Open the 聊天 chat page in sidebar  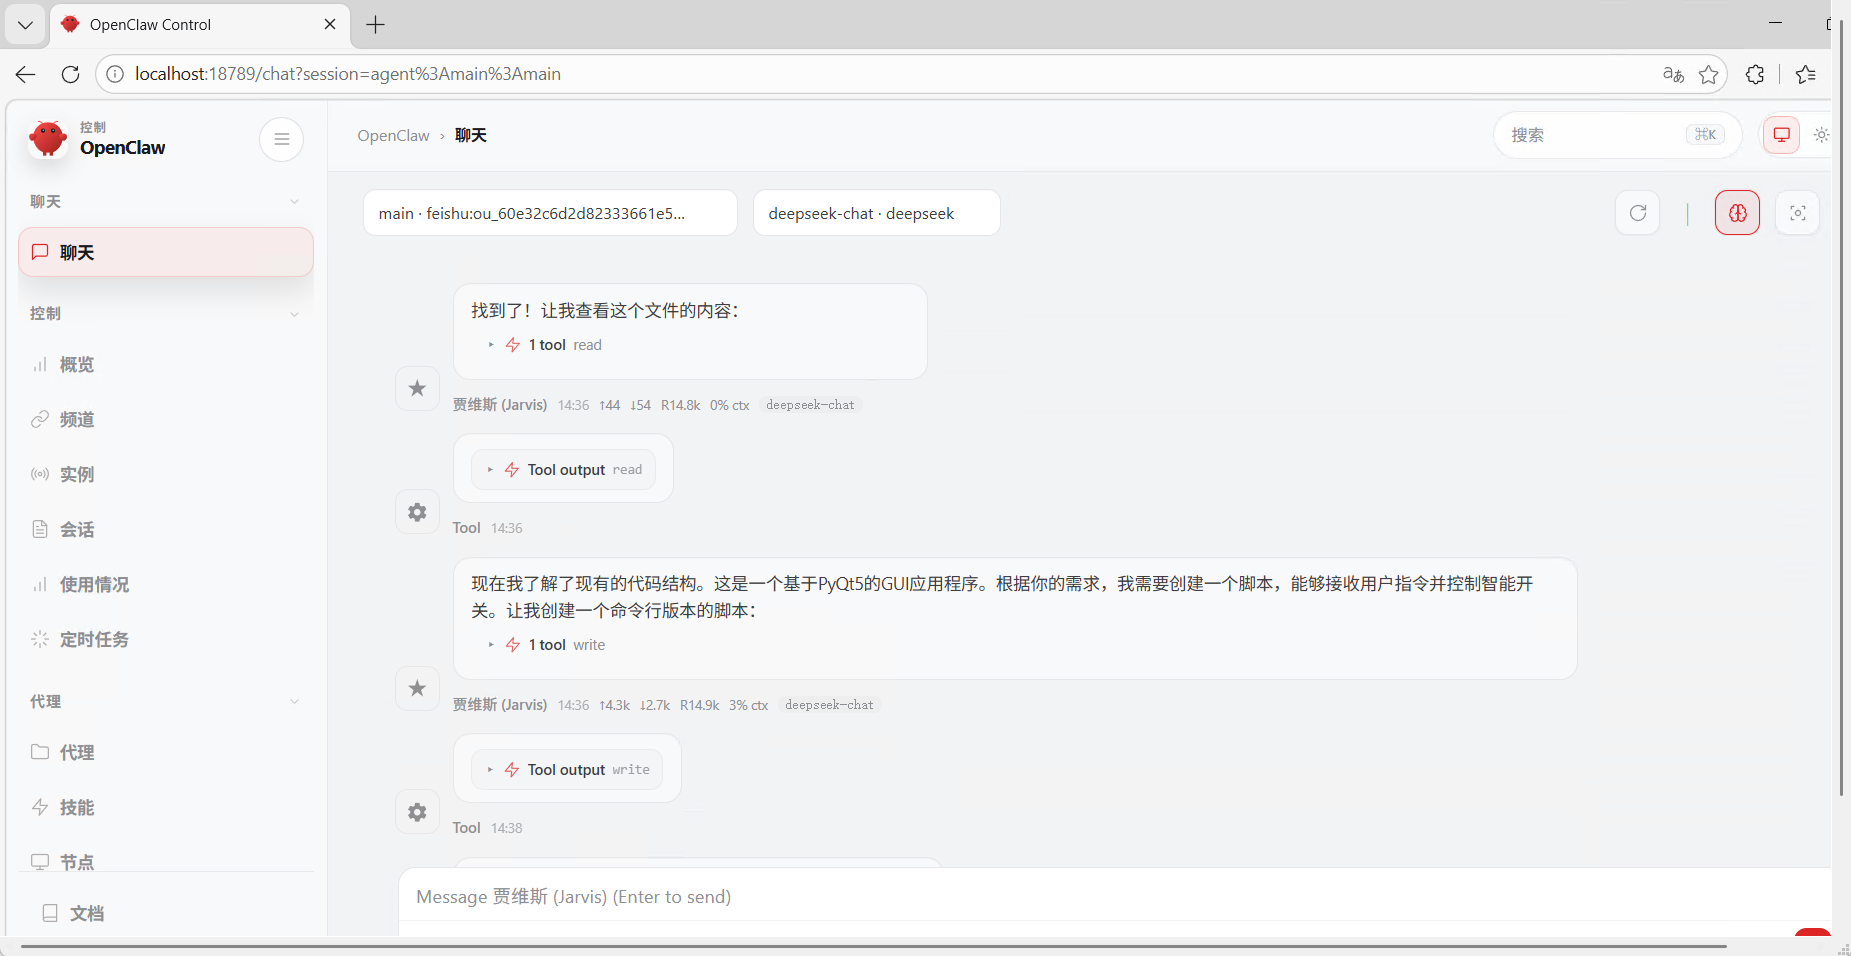[x=166, y=252]
